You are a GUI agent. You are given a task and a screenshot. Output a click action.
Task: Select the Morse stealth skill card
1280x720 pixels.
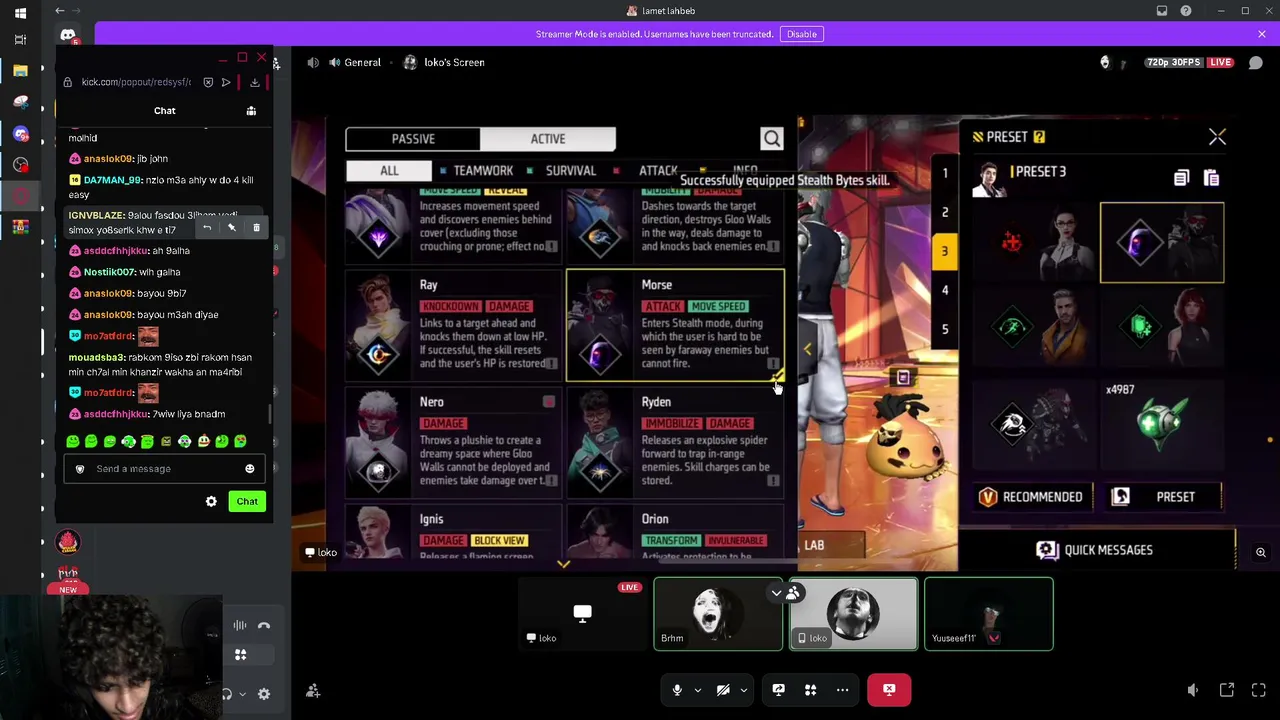coord(675,325)
